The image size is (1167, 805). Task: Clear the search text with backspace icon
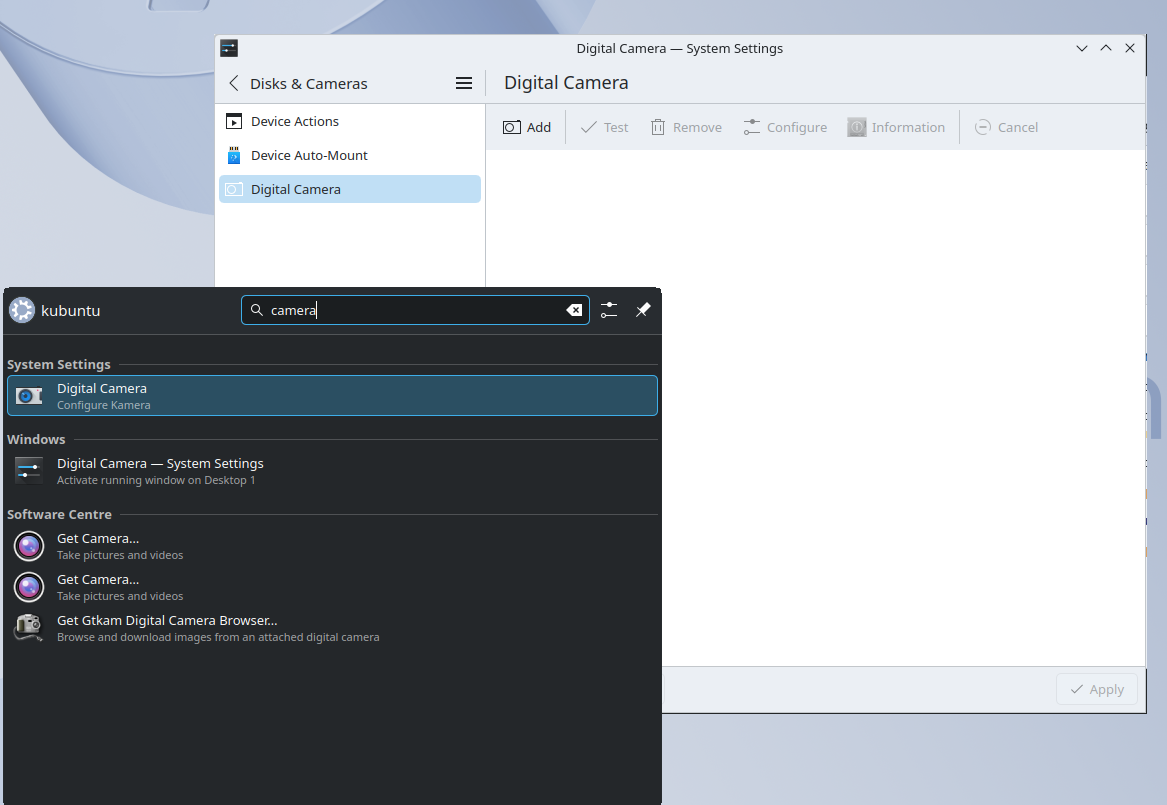(x=574, y=310)
